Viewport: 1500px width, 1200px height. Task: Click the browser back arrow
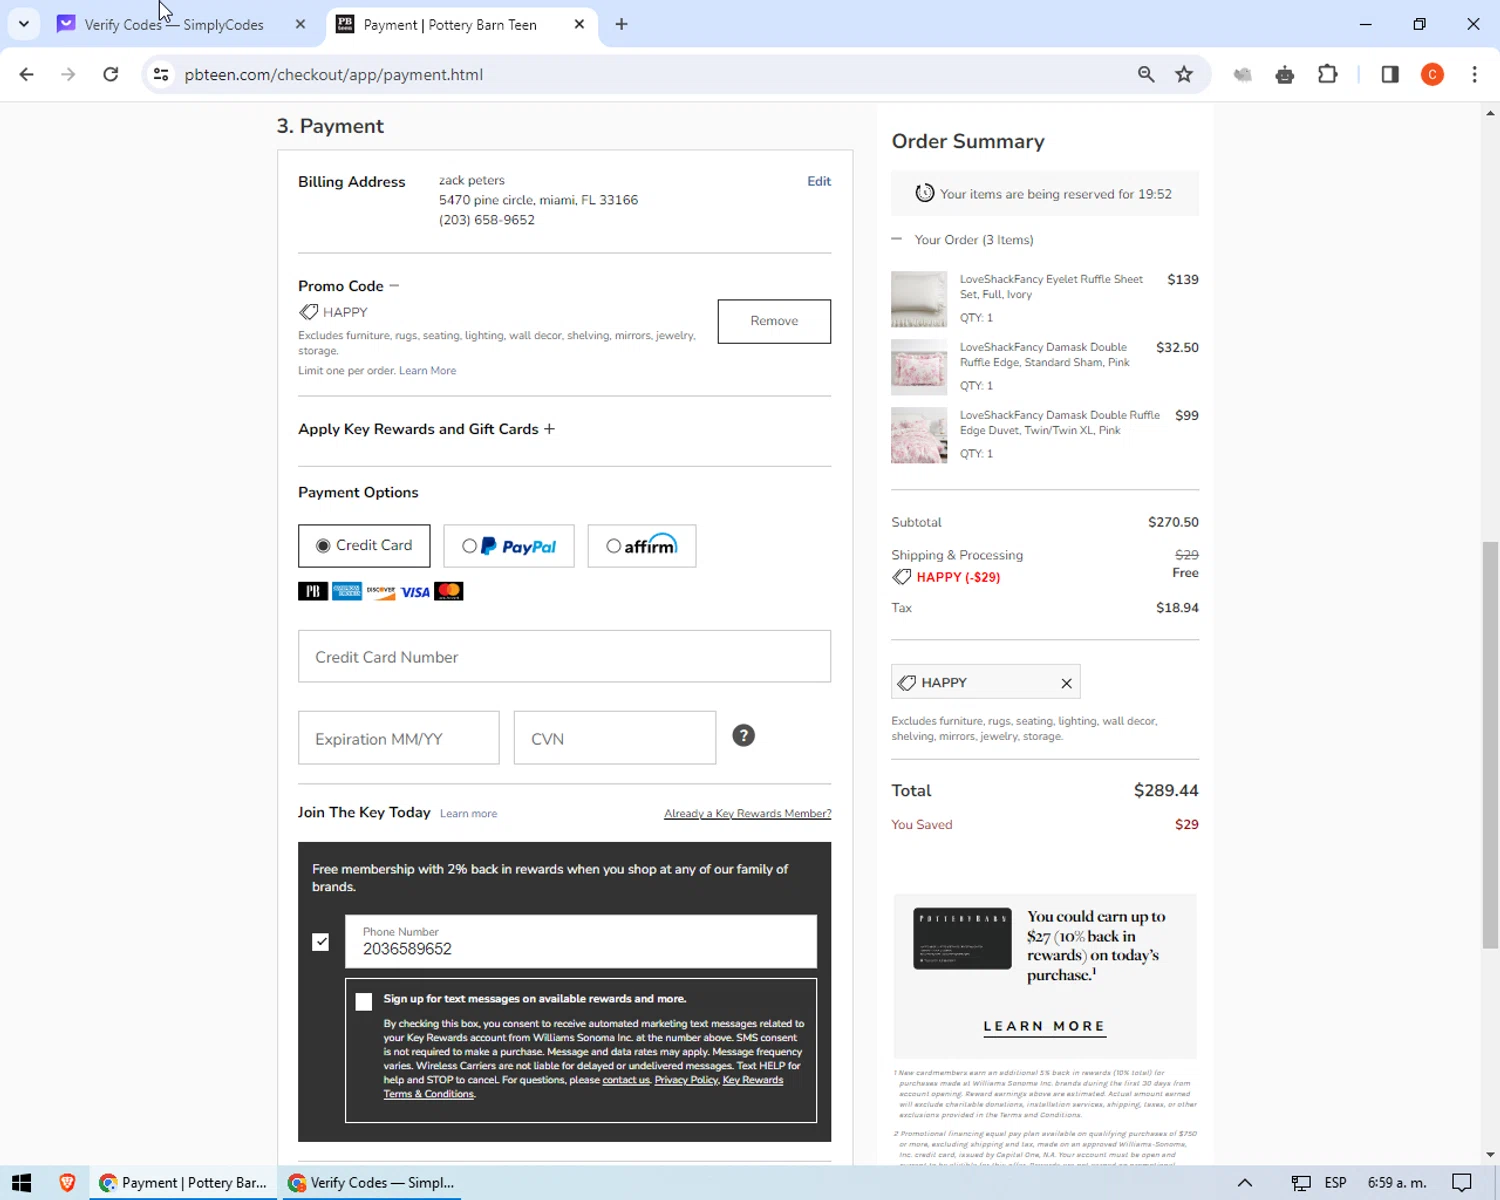coord(27,74)
